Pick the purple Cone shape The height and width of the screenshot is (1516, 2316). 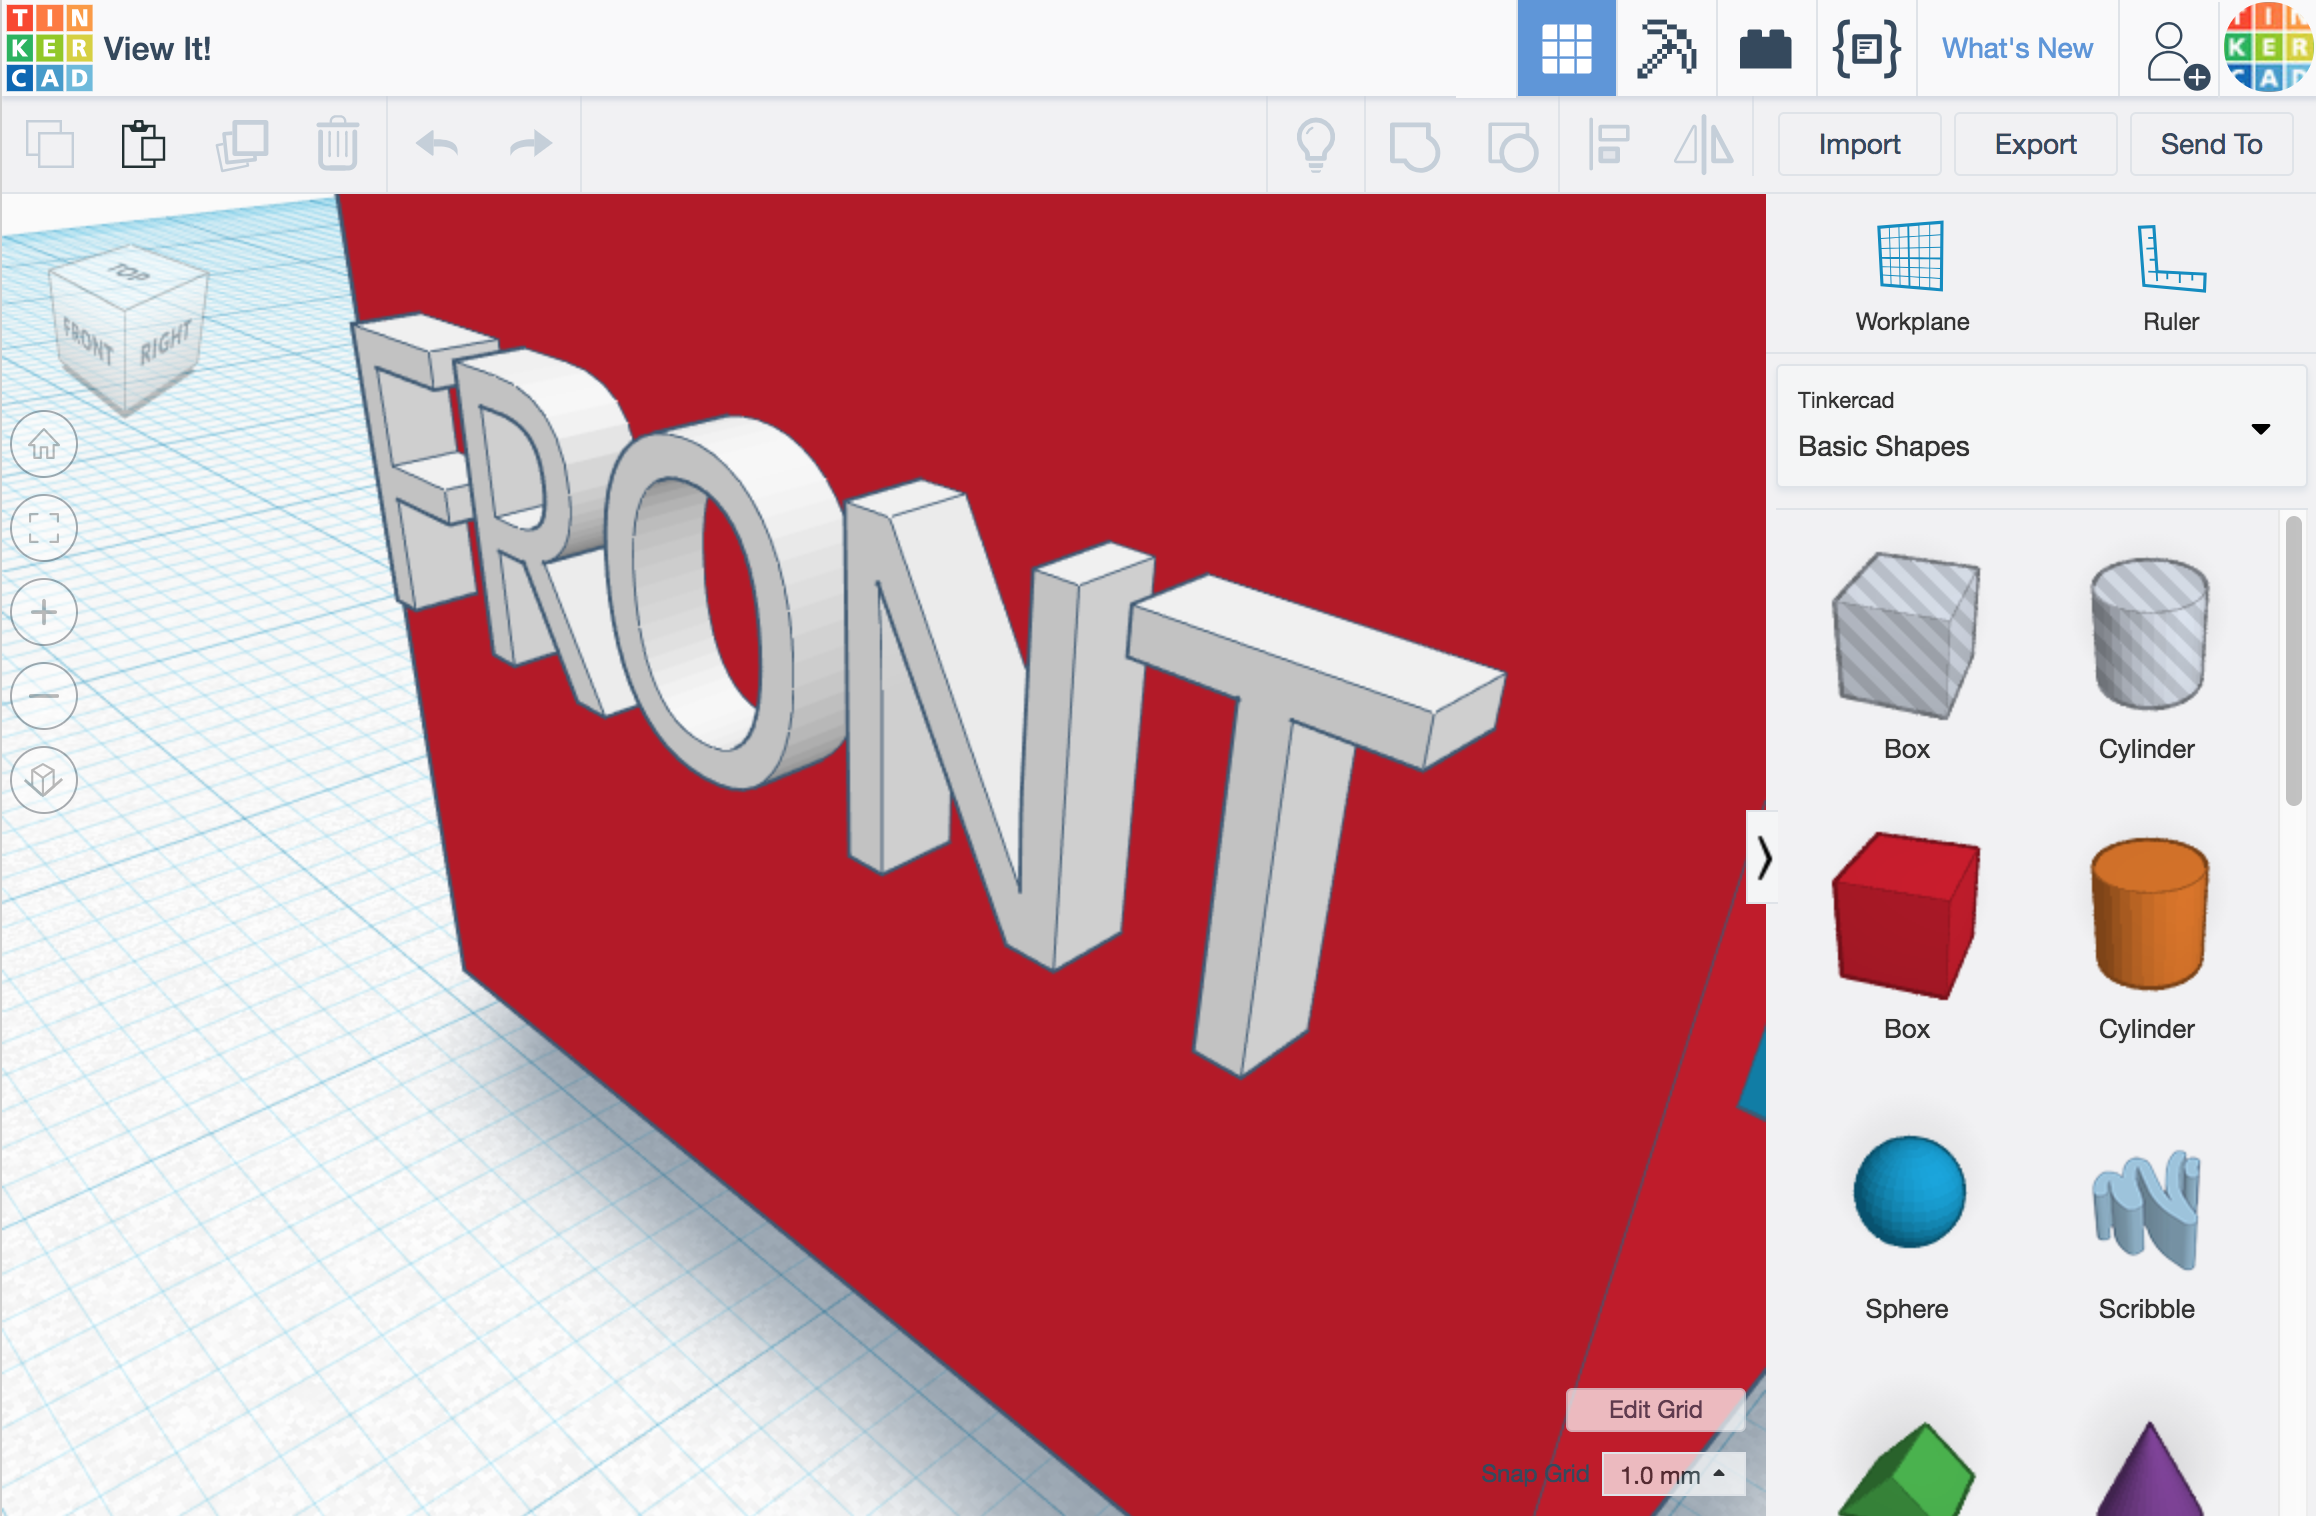pyautogui.click(x=2148, y=1468)
